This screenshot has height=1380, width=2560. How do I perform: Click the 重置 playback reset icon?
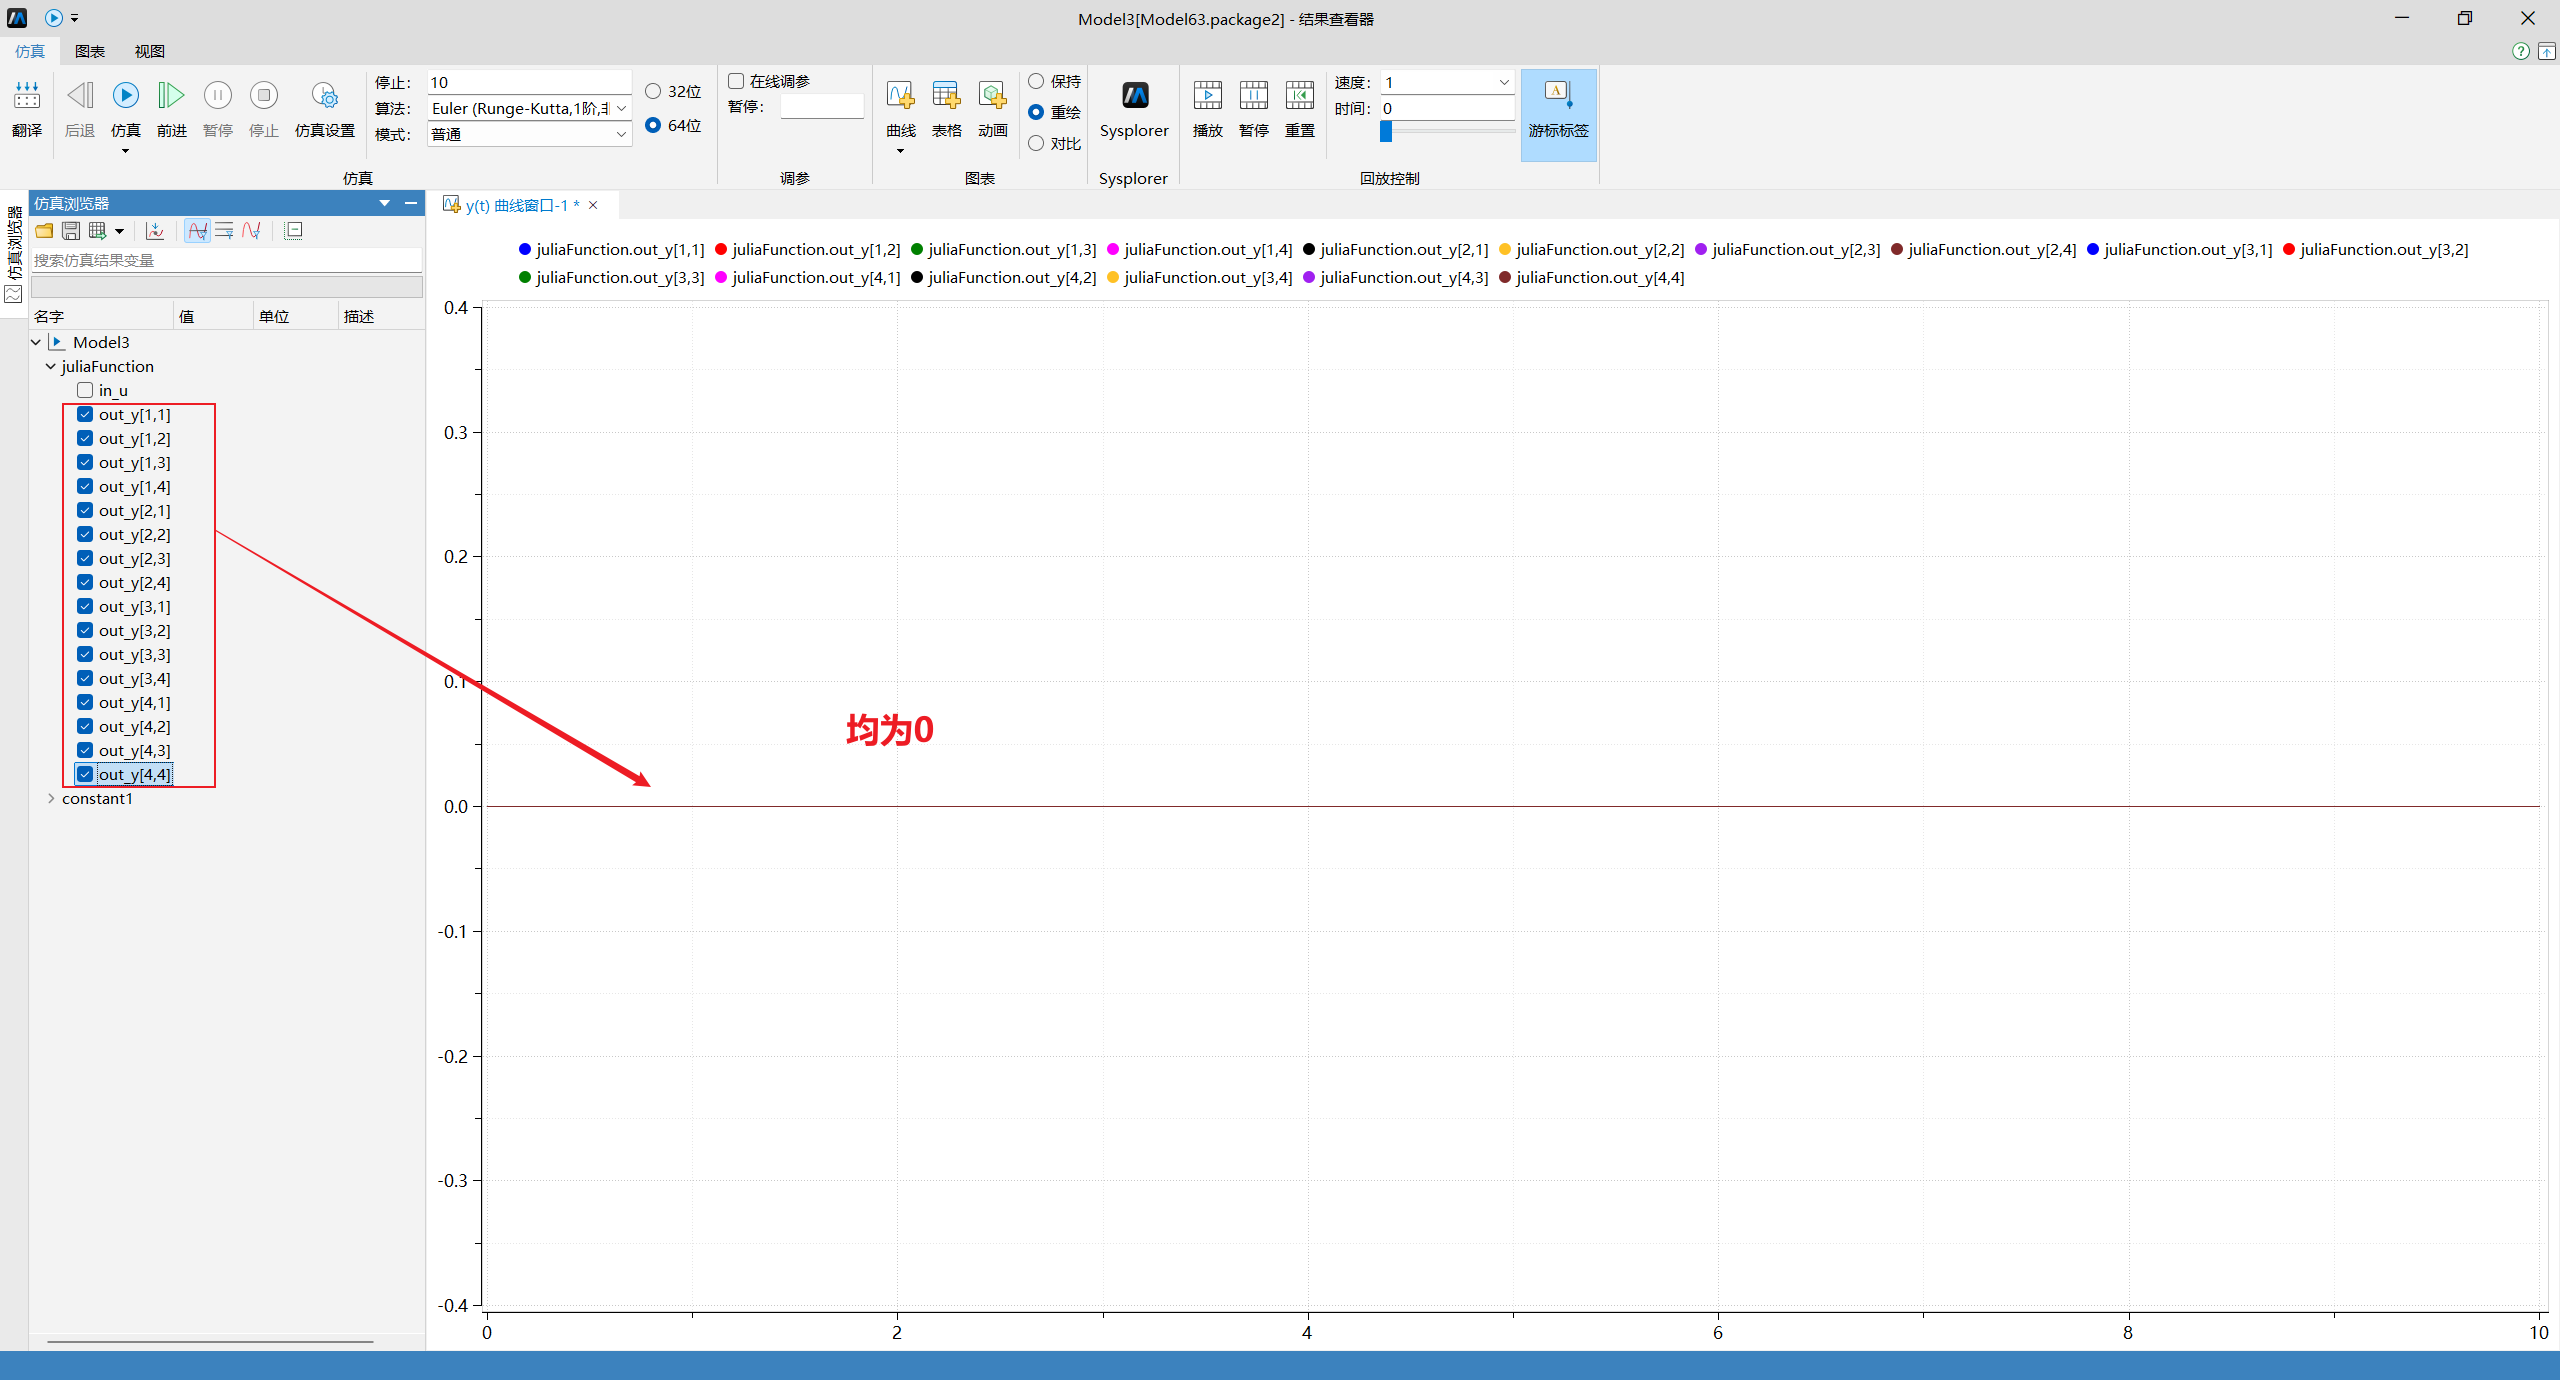[1300, 96]
